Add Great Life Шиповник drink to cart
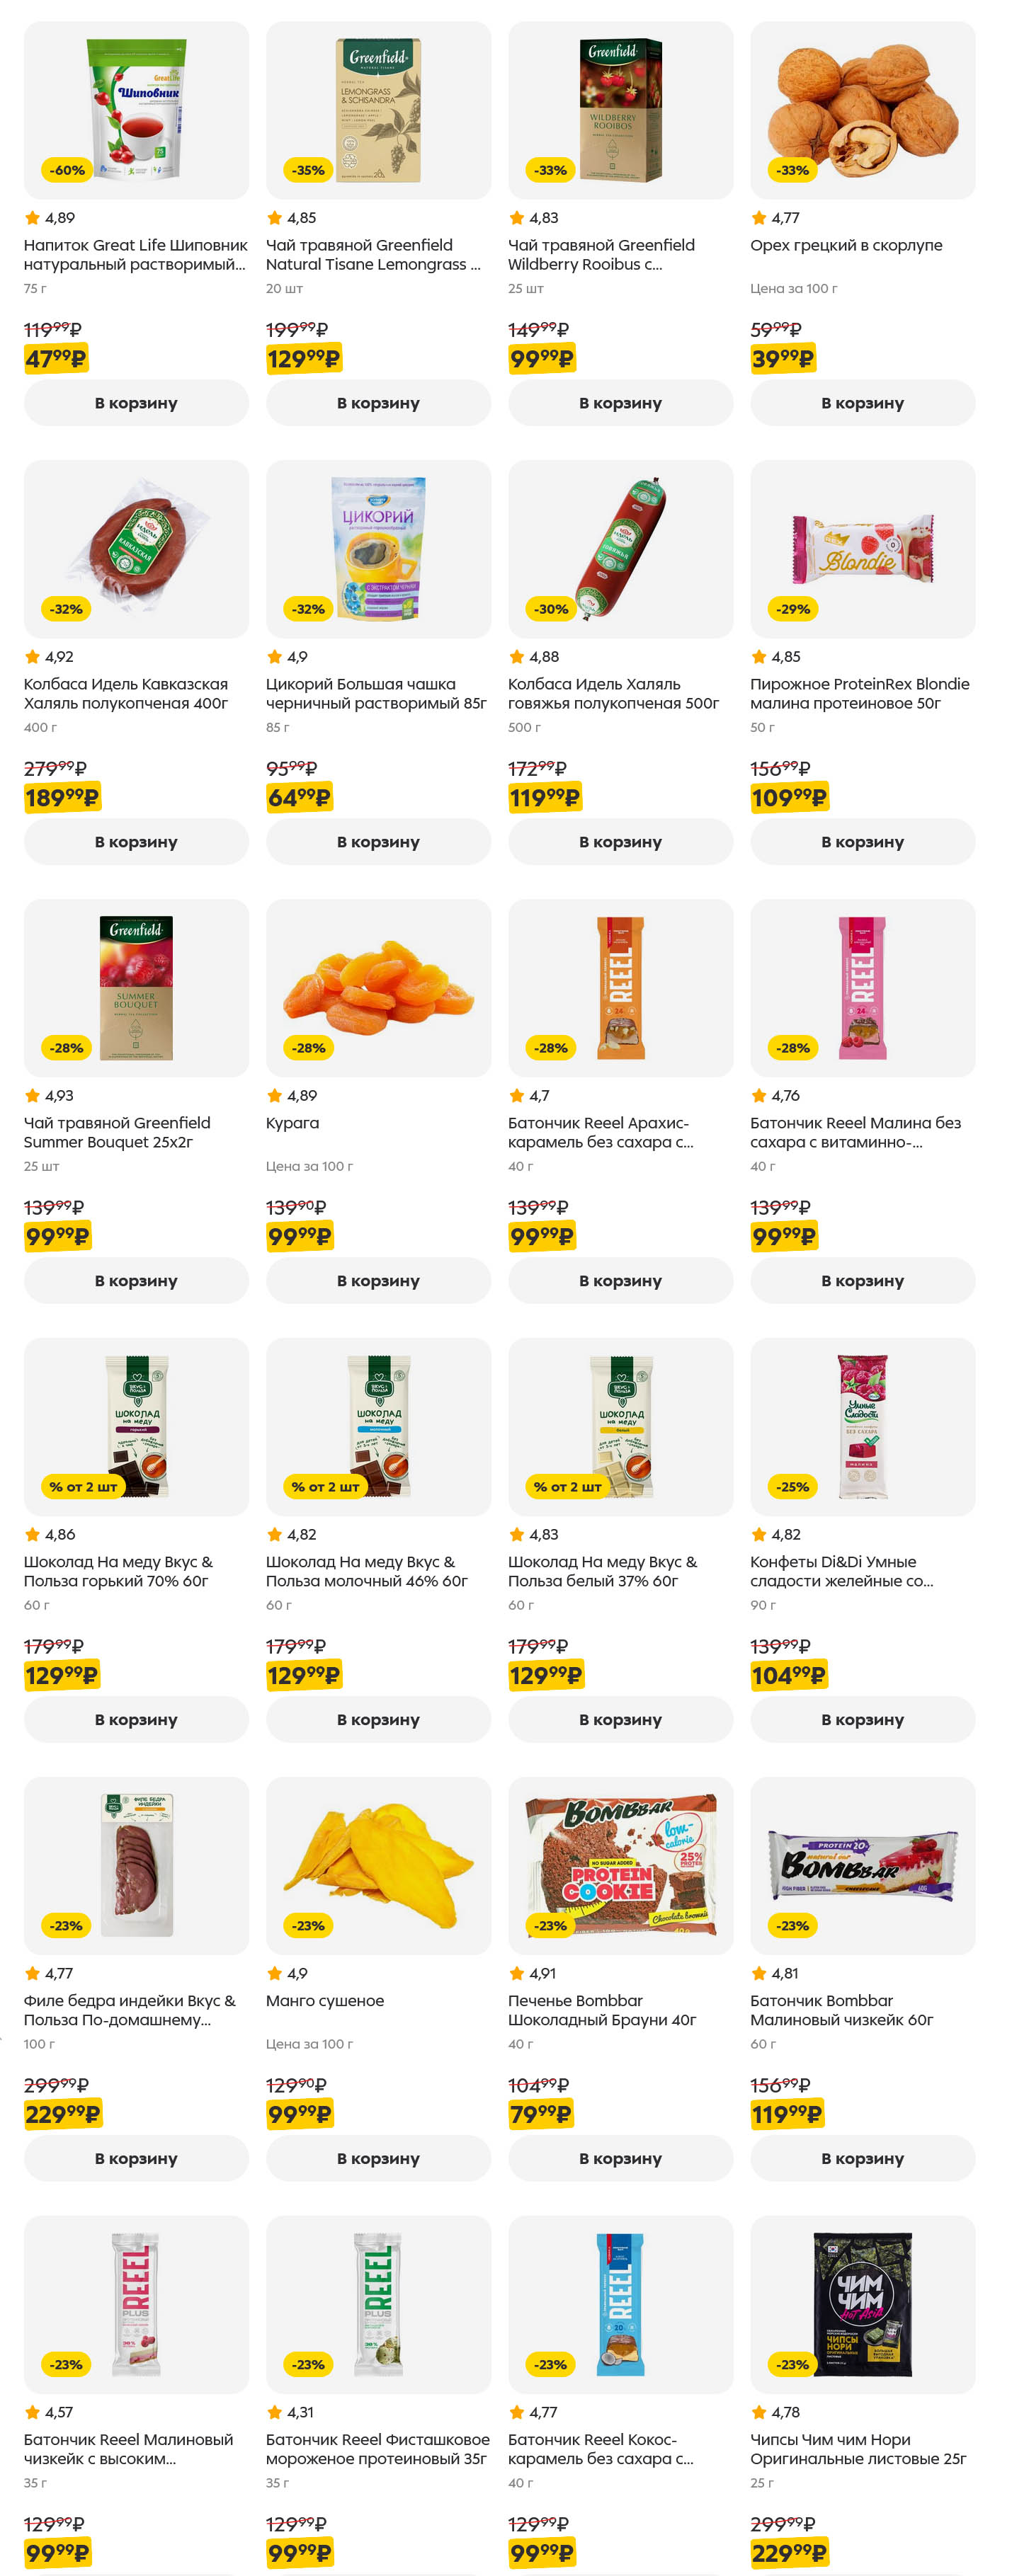This screenshot has width=1012, height=2576. point(136,403)
